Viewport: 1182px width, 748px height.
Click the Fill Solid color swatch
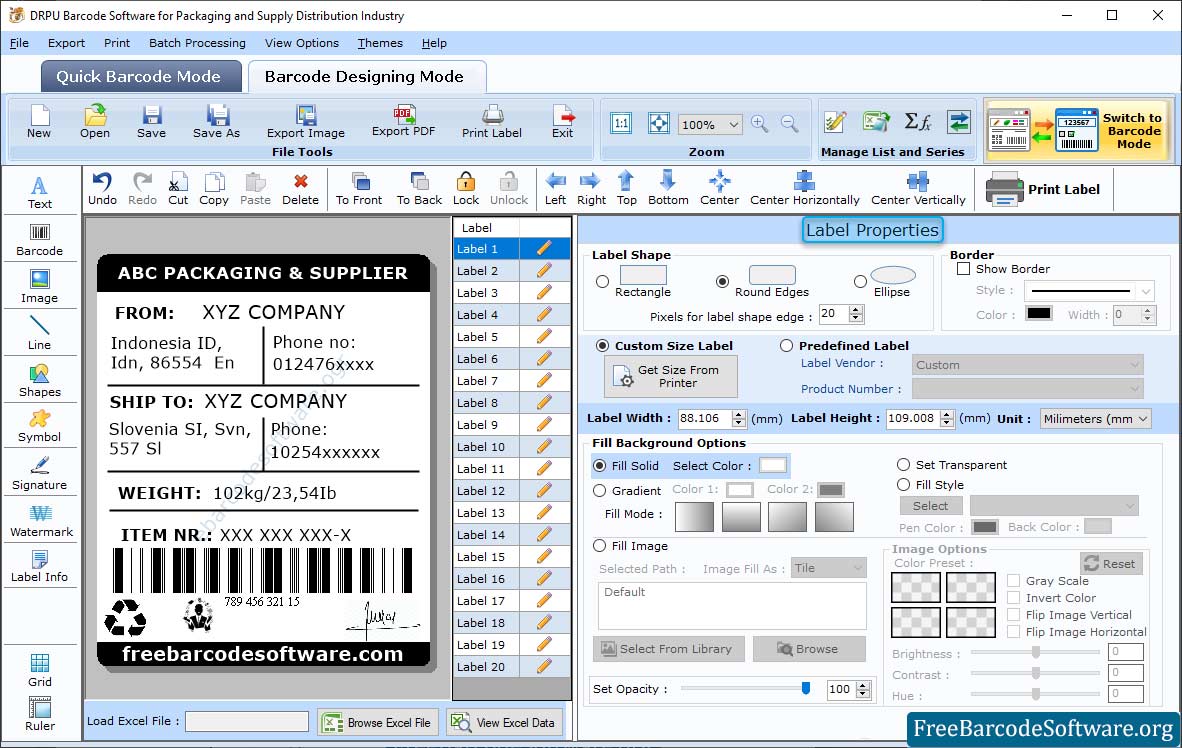click(773, 465)
